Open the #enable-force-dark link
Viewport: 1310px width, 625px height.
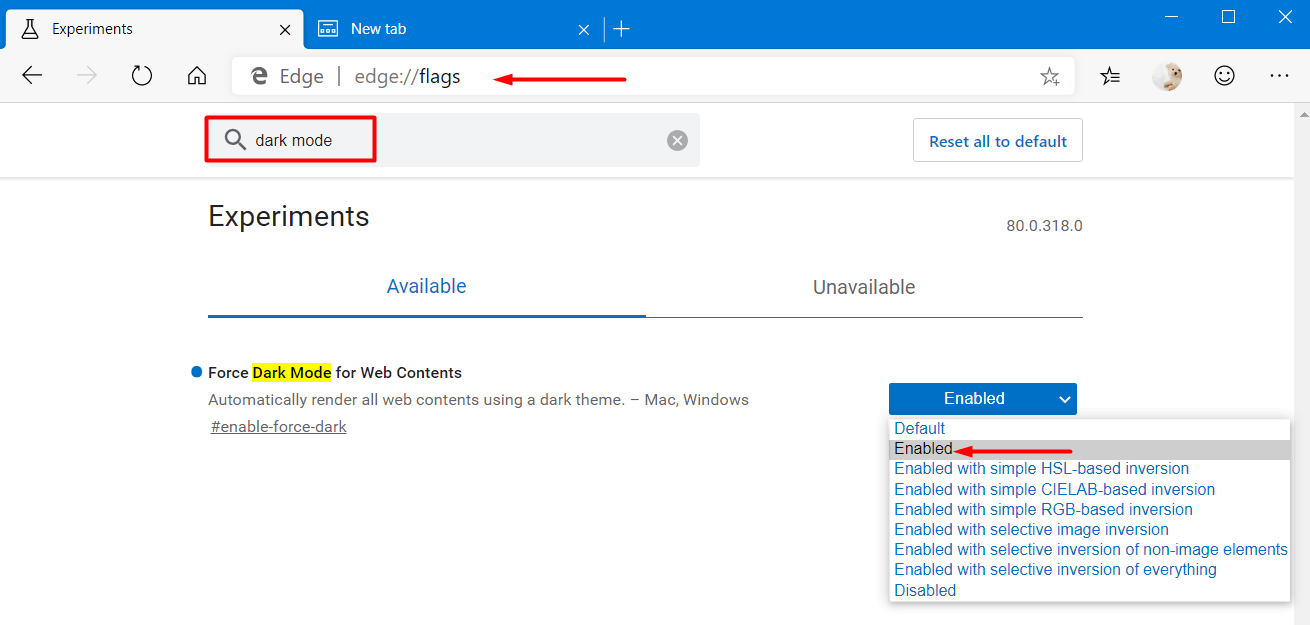click(x=279, y=427)
